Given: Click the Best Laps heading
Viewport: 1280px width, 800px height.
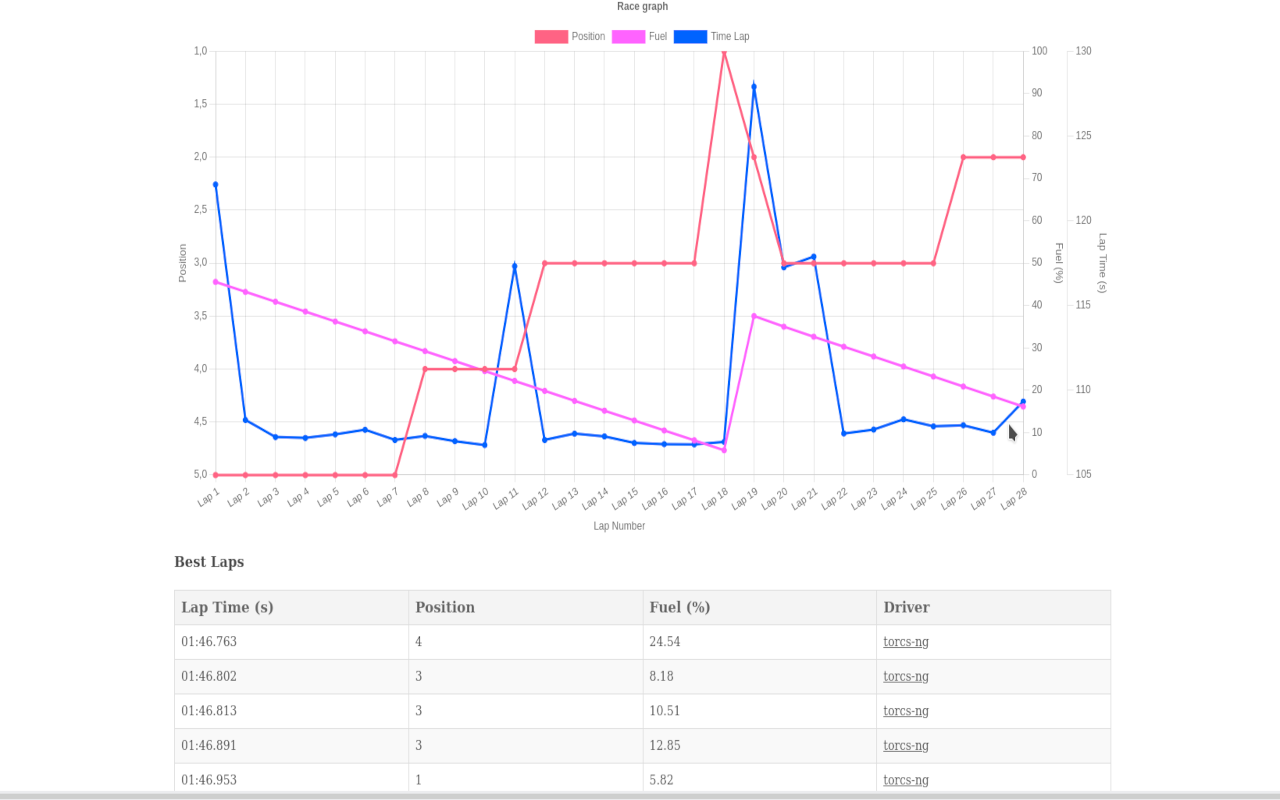Looking at the screenshot, I should point(209,562).
